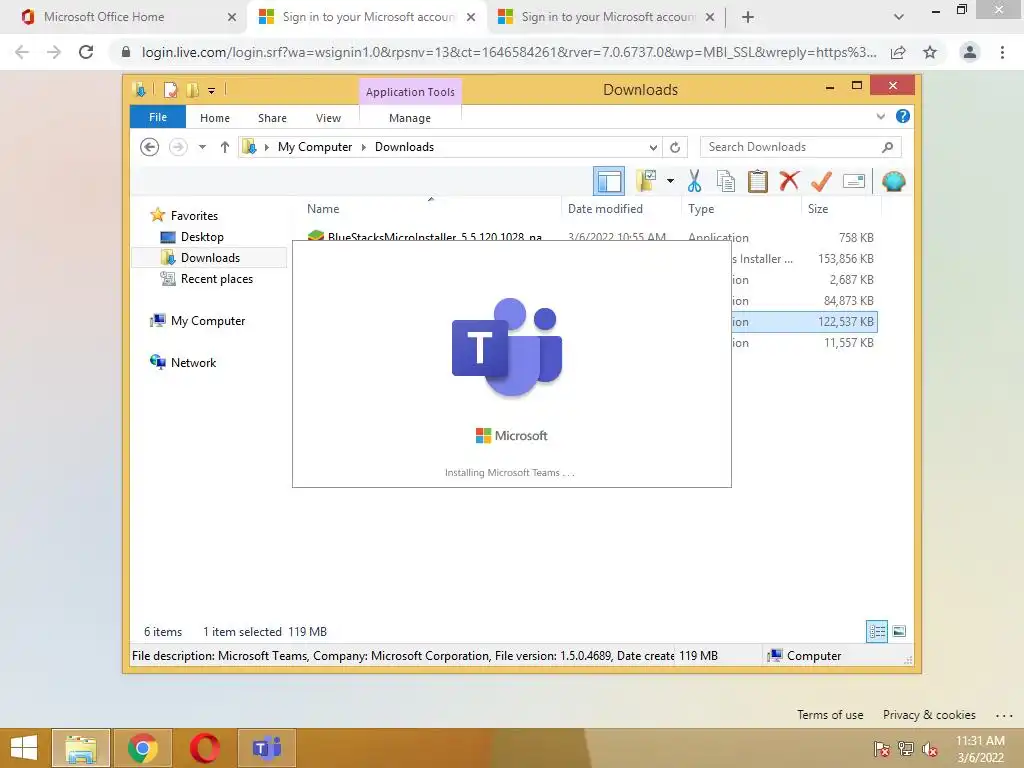Click the red X Delete icon
The width and height of the screenshot is (1024, 768).
coord(790,181)
